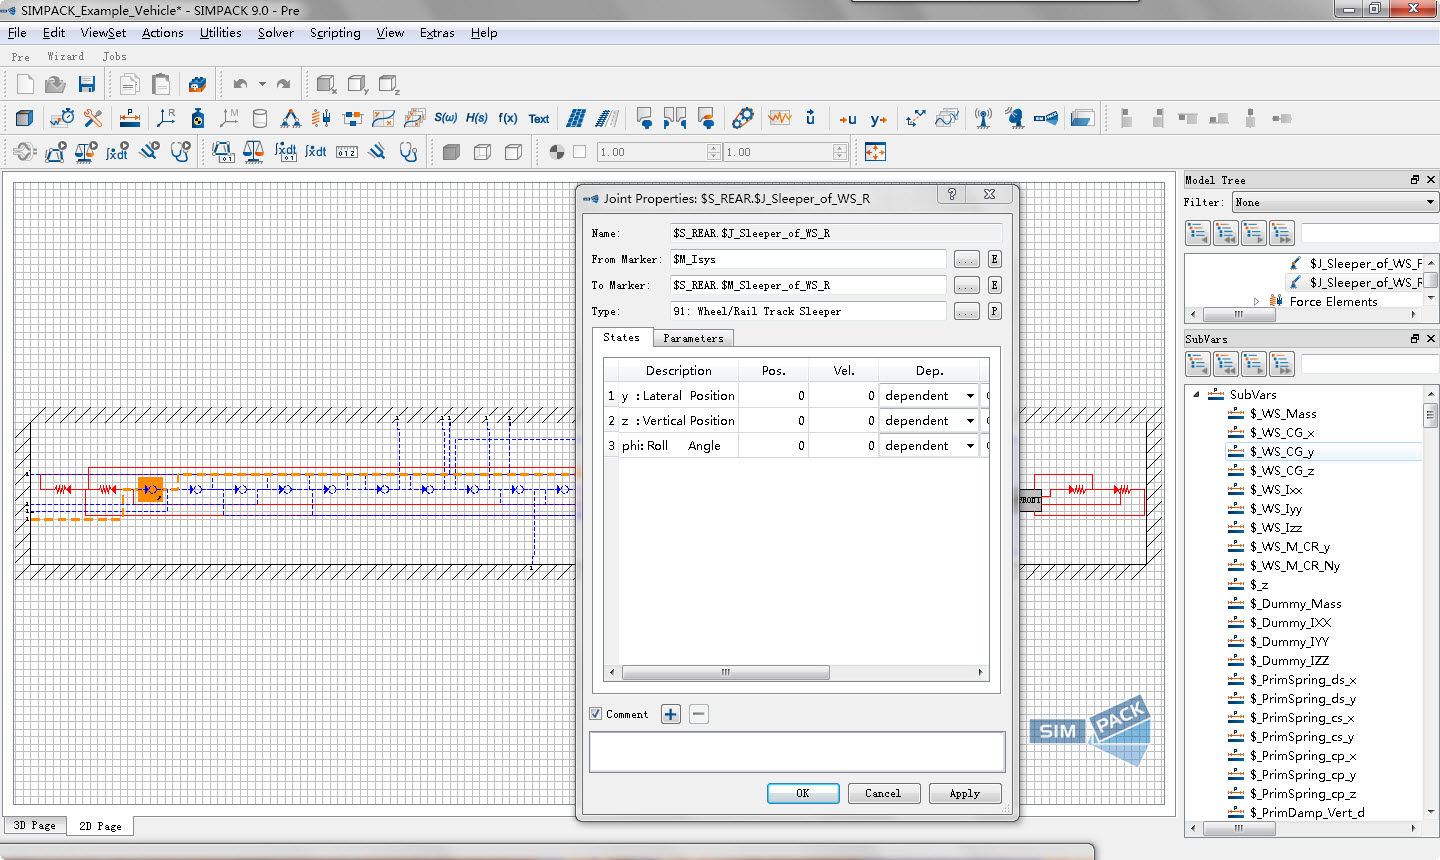Open Dep. dropdown for Vertical Position row

tap(970, 421)
